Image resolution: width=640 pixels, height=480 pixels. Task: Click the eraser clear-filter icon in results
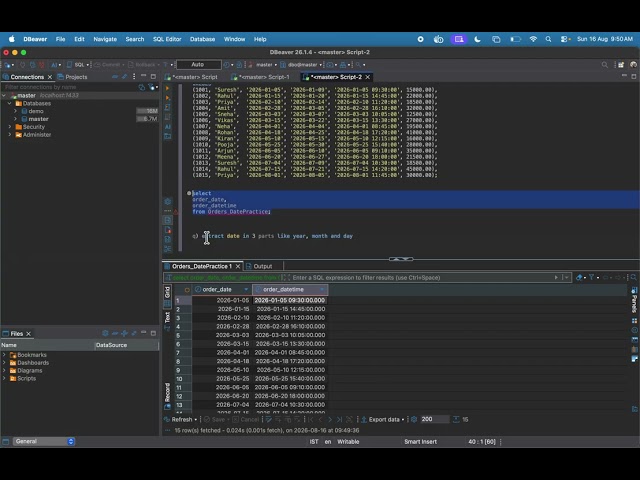[x=579, y=278]
